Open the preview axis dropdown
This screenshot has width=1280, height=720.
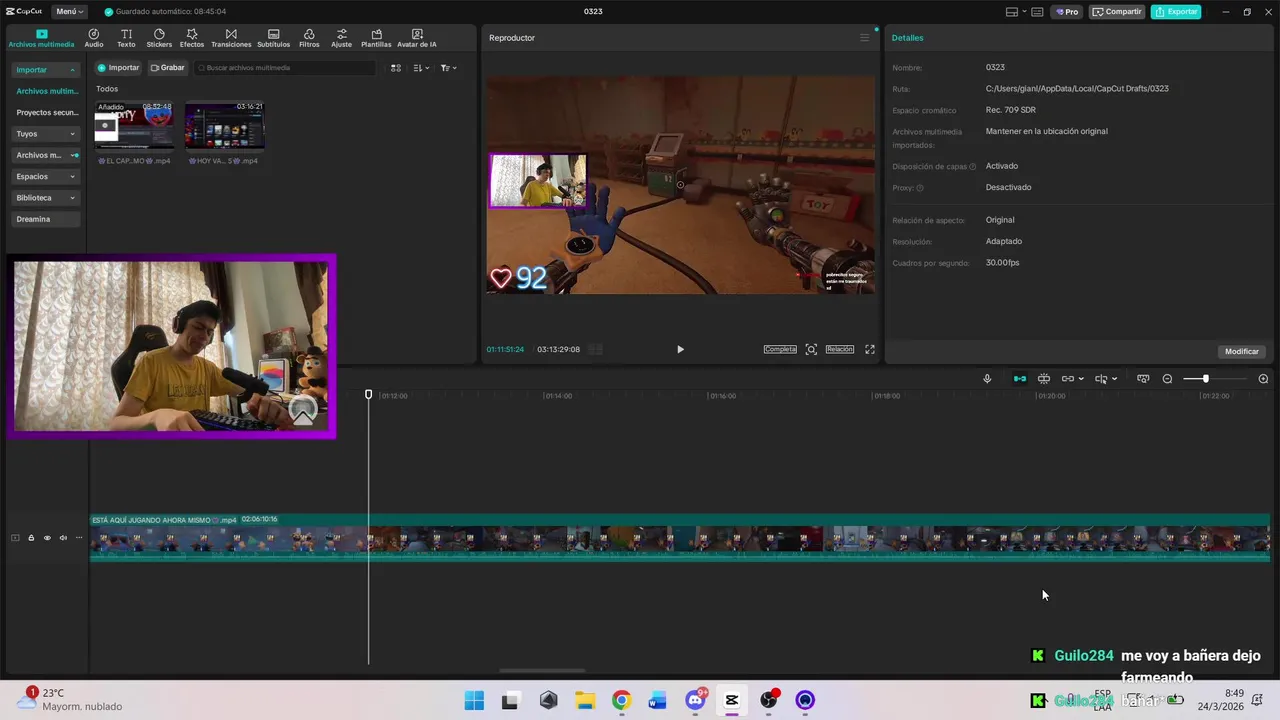(x=1106, y=379)
